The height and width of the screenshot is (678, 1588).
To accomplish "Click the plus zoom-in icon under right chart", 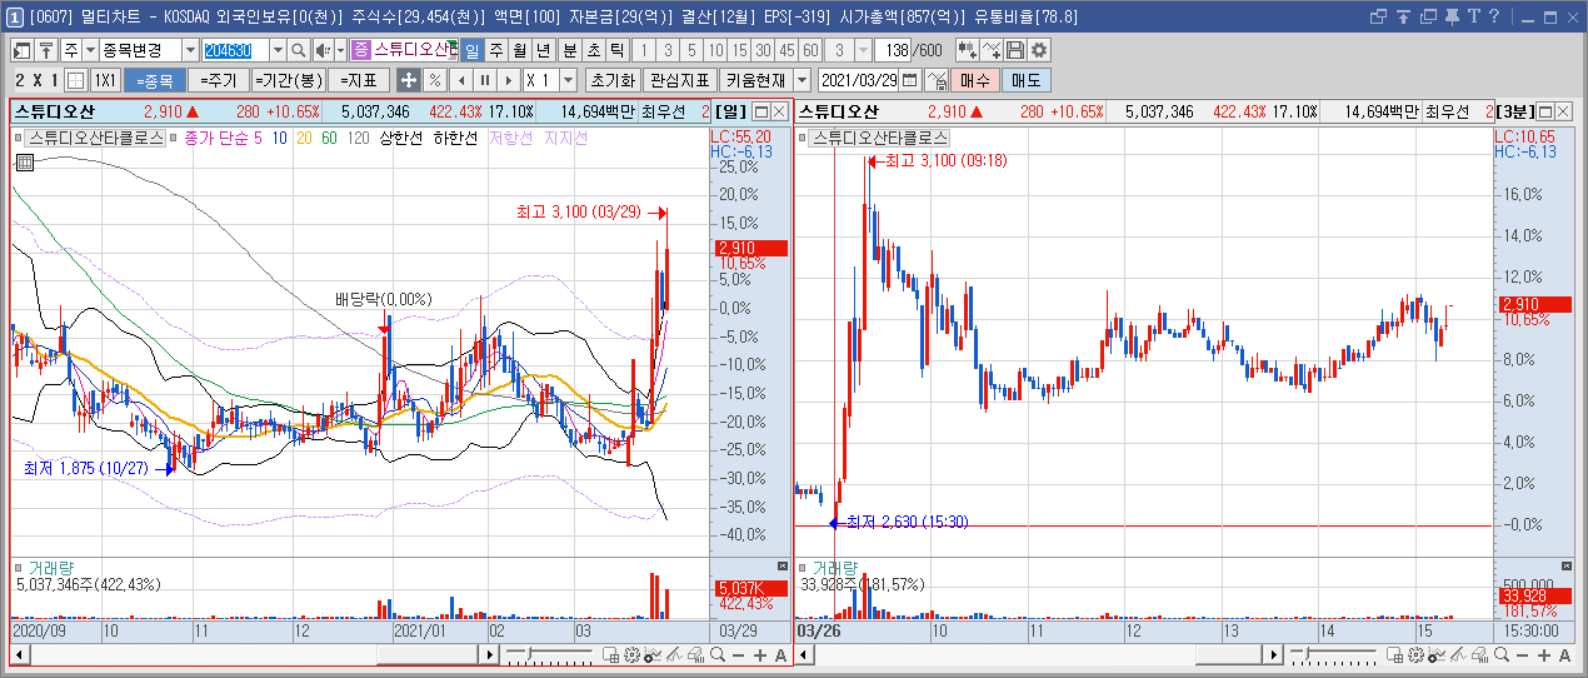I will point(1544,655).
